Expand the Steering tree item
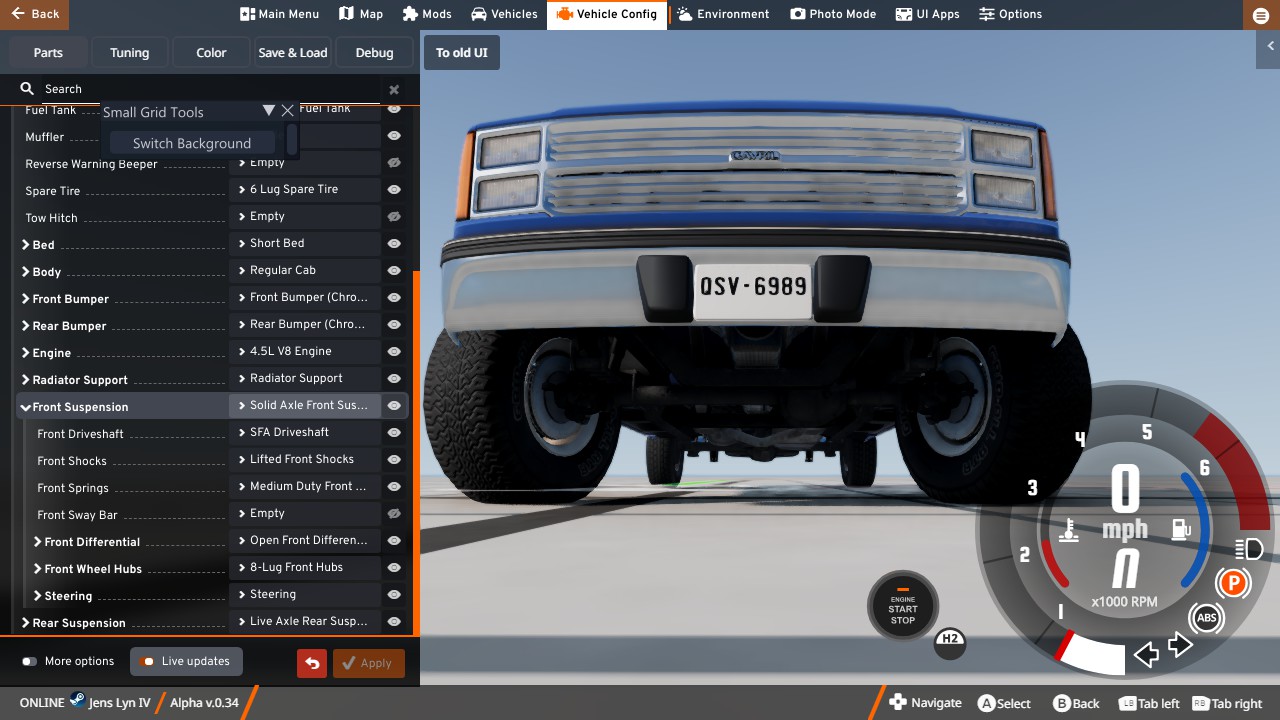The image size is (1280, 720). click(x=37, y=595)
